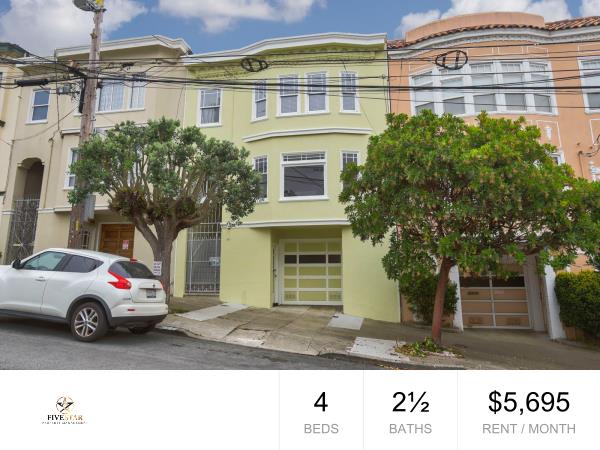Click the RENT / MONTH label
The height and width of the screenshot is (450, 600).
[x=529, y=429]
